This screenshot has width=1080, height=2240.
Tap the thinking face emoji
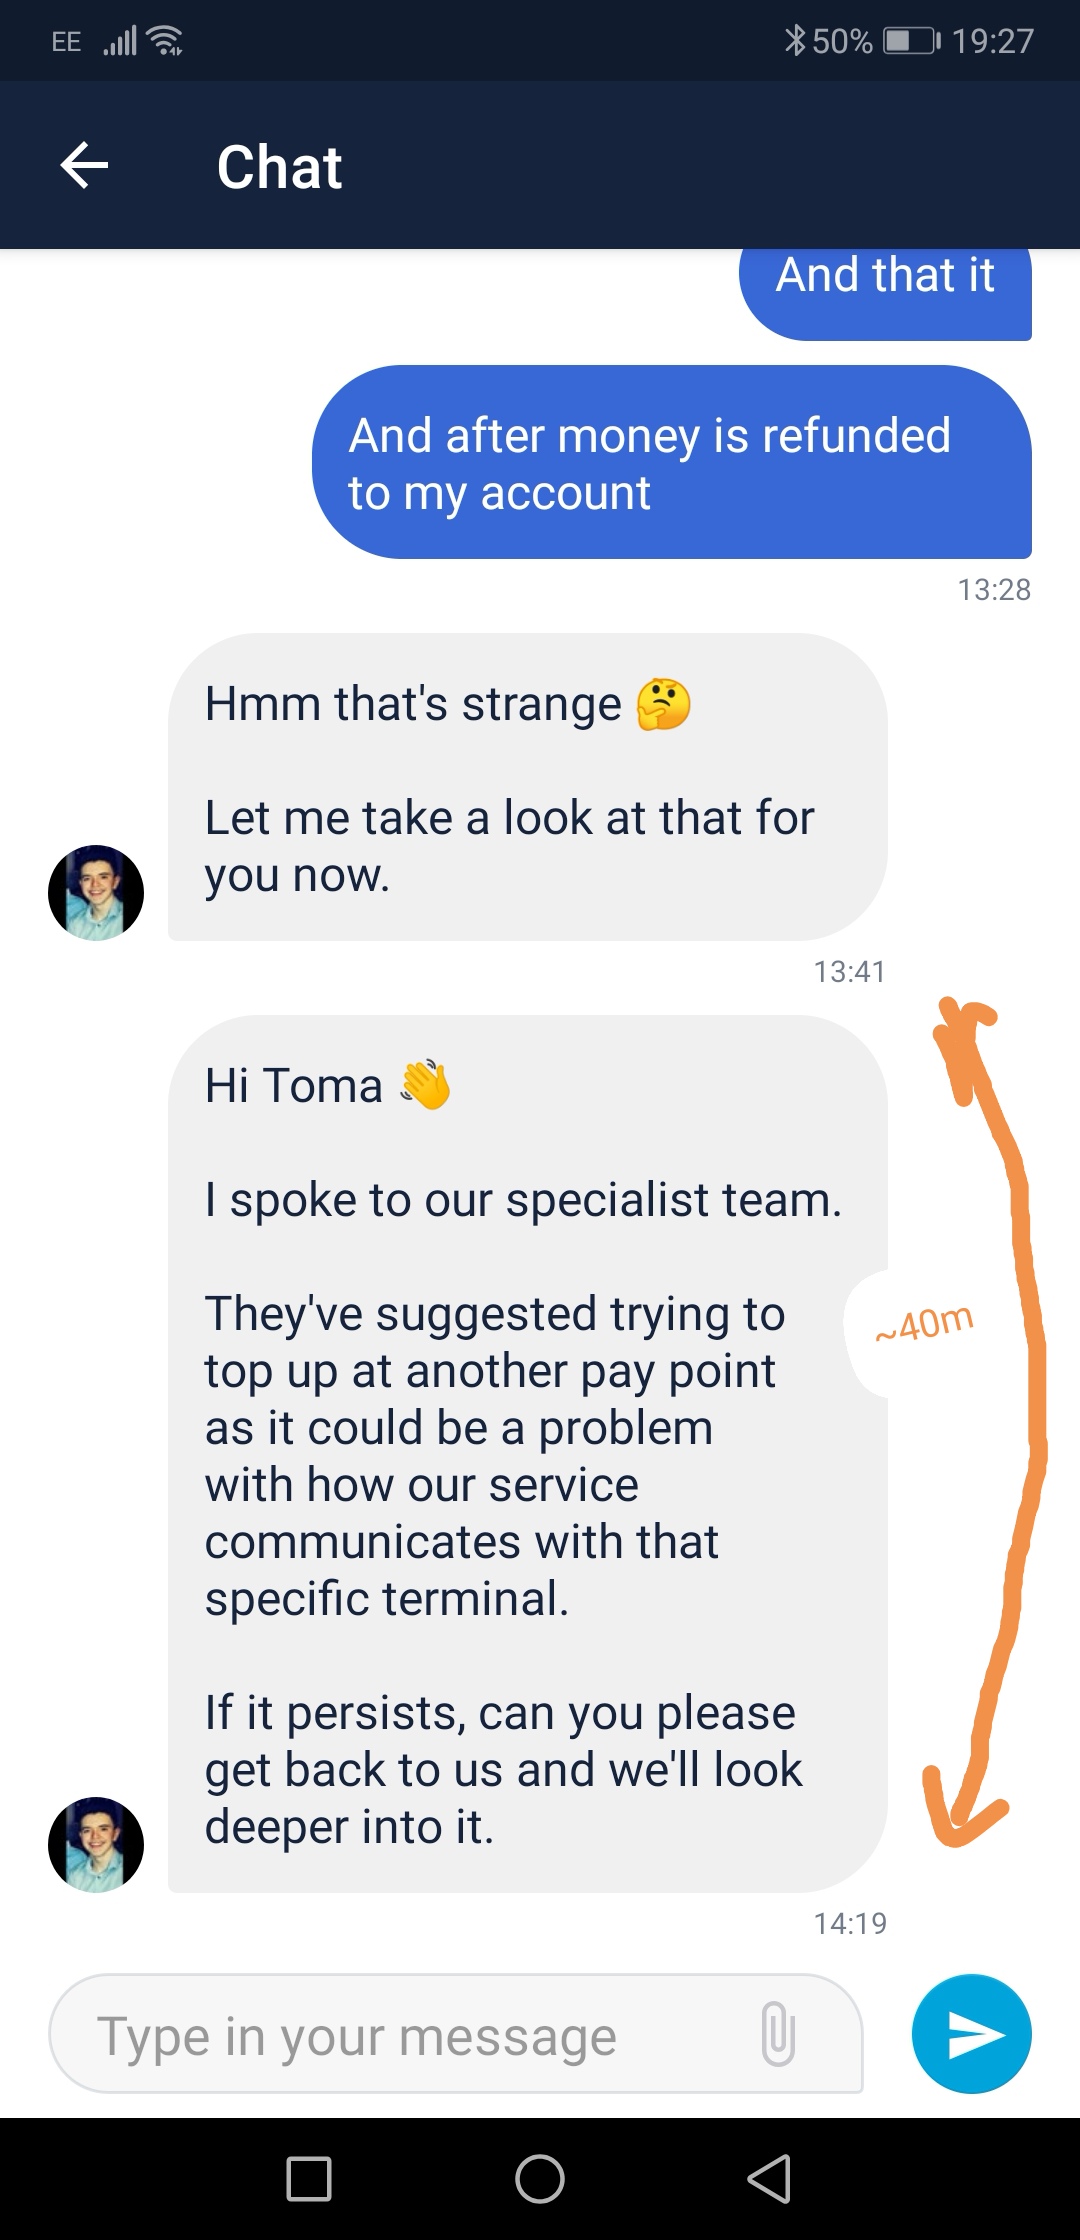(664, 704)
